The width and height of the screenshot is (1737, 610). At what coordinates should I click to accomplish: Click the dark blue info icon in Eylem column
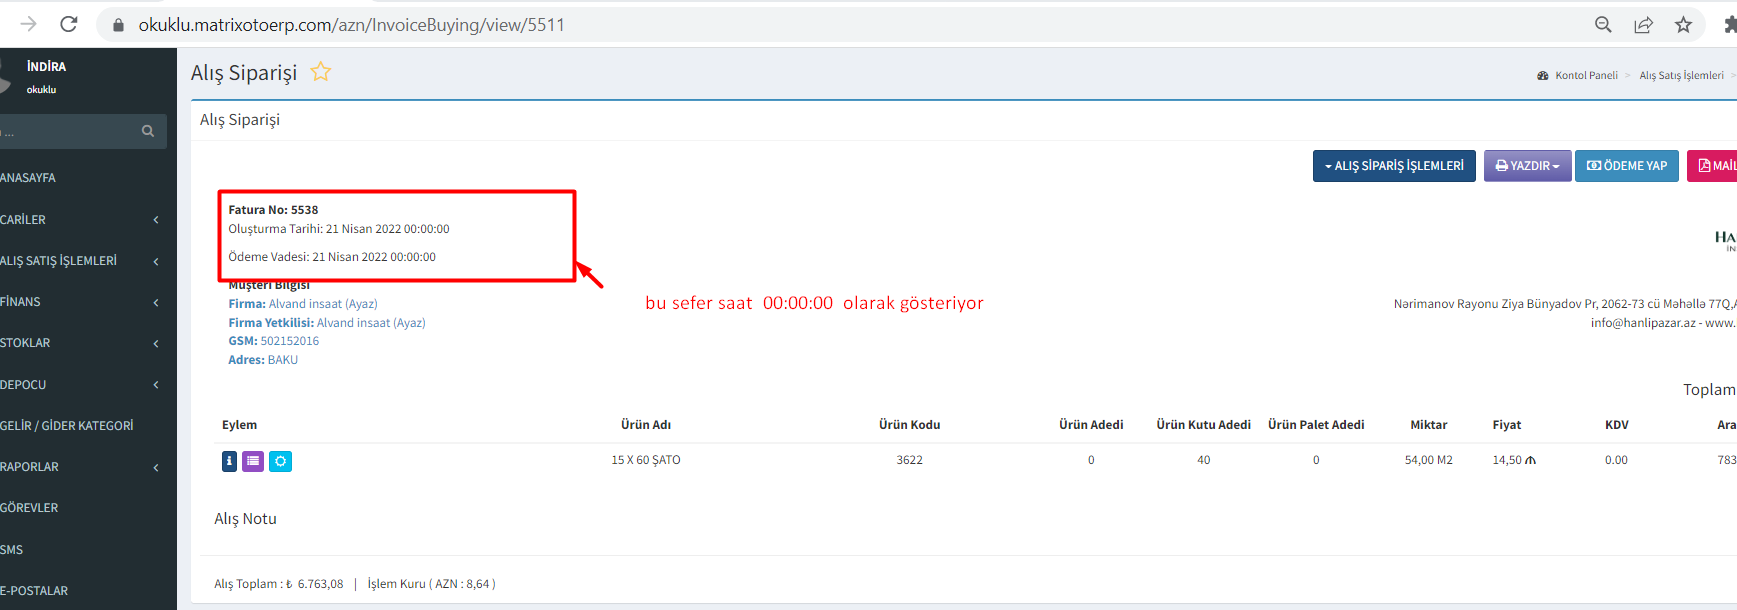coord(229,461)
